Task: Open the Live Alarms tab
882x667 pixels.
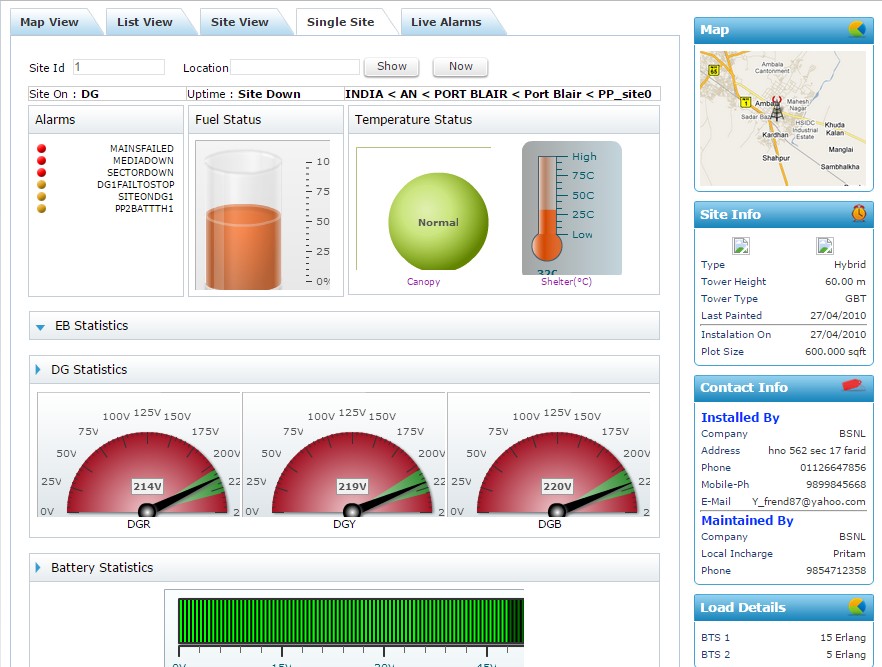Action: click(x=445, y=22)
